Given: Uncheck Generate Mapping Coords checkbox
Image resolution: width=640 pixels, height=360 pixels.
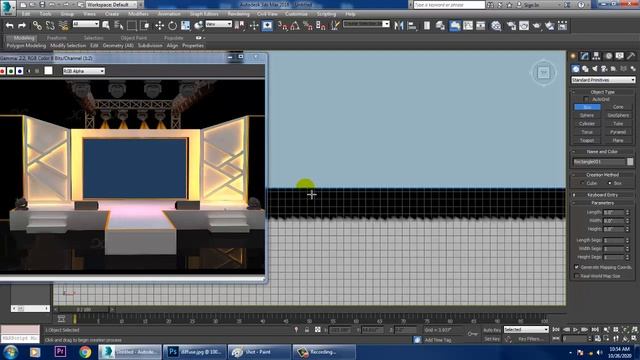Looking at the screenshot, I should tap(577, 267).
